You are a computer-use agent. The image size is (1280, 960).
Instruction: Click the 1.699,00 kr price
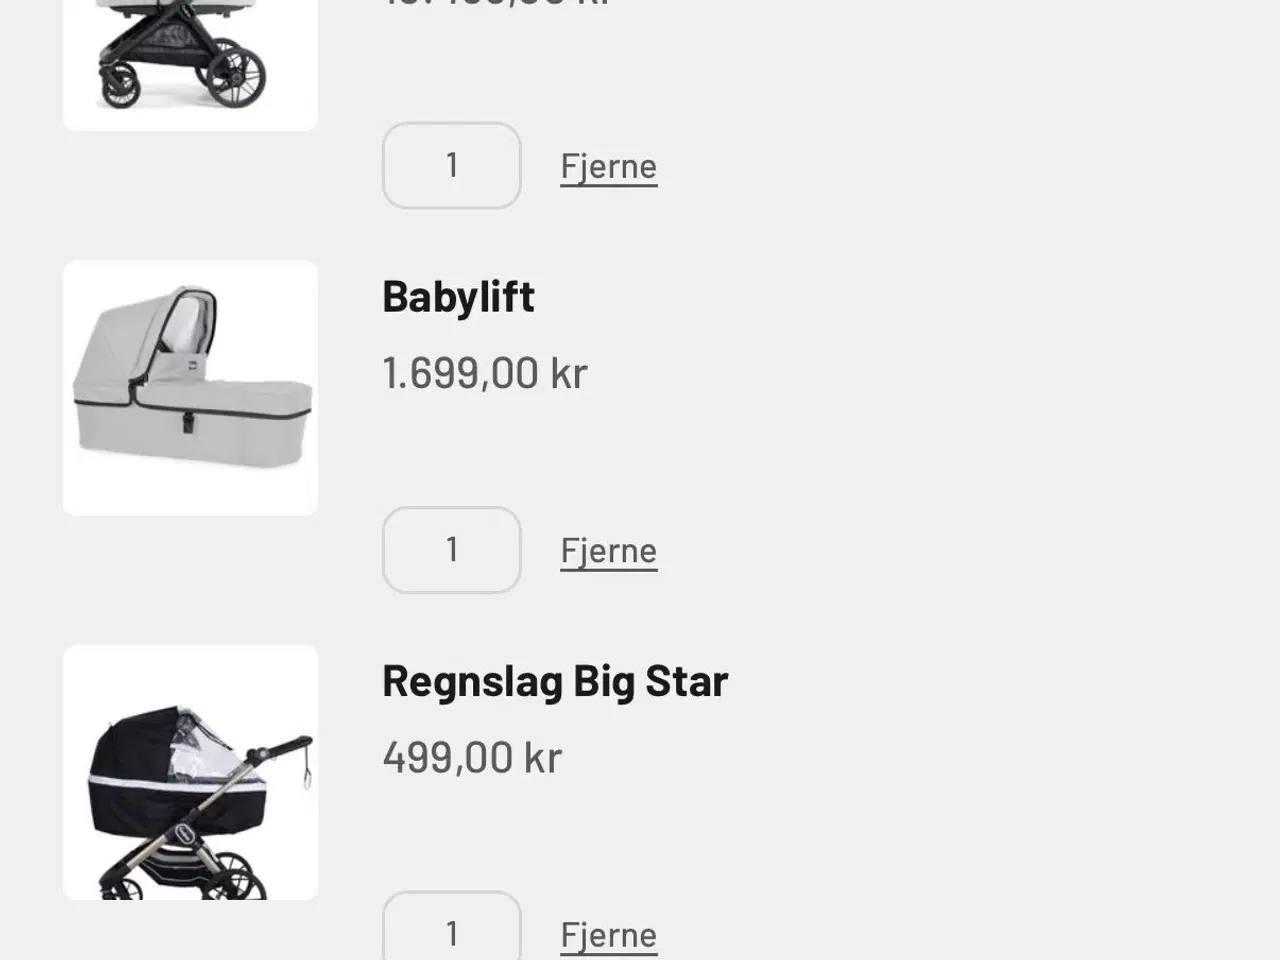pyautogui.click(x=485, y=373)
